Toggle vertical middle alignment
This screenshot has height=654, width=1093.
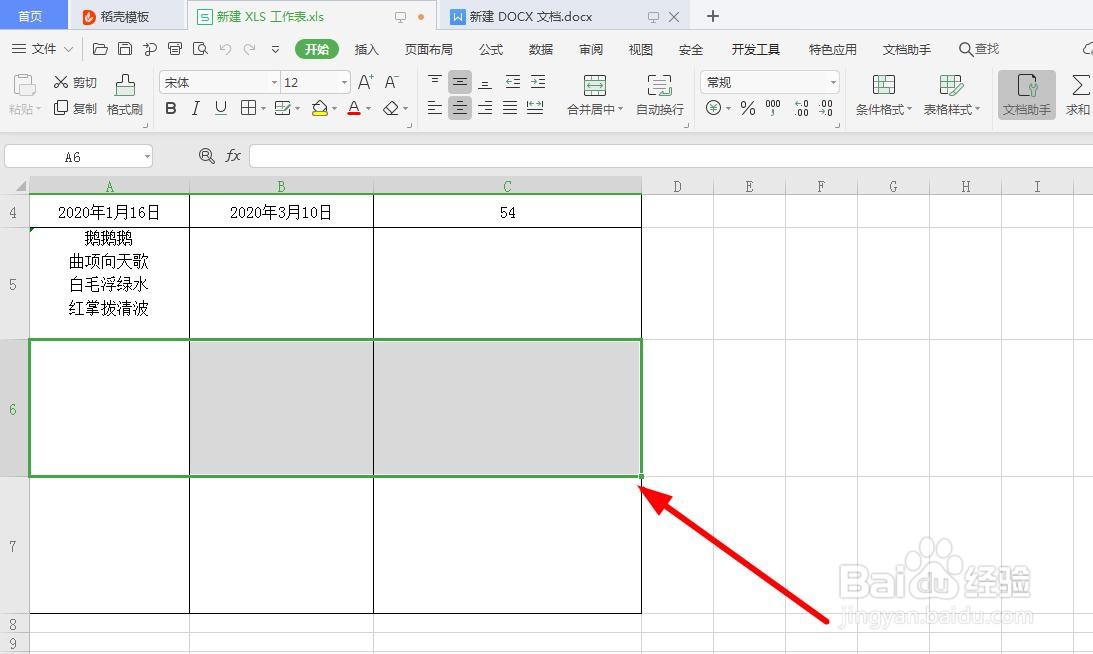pos(460,82)
